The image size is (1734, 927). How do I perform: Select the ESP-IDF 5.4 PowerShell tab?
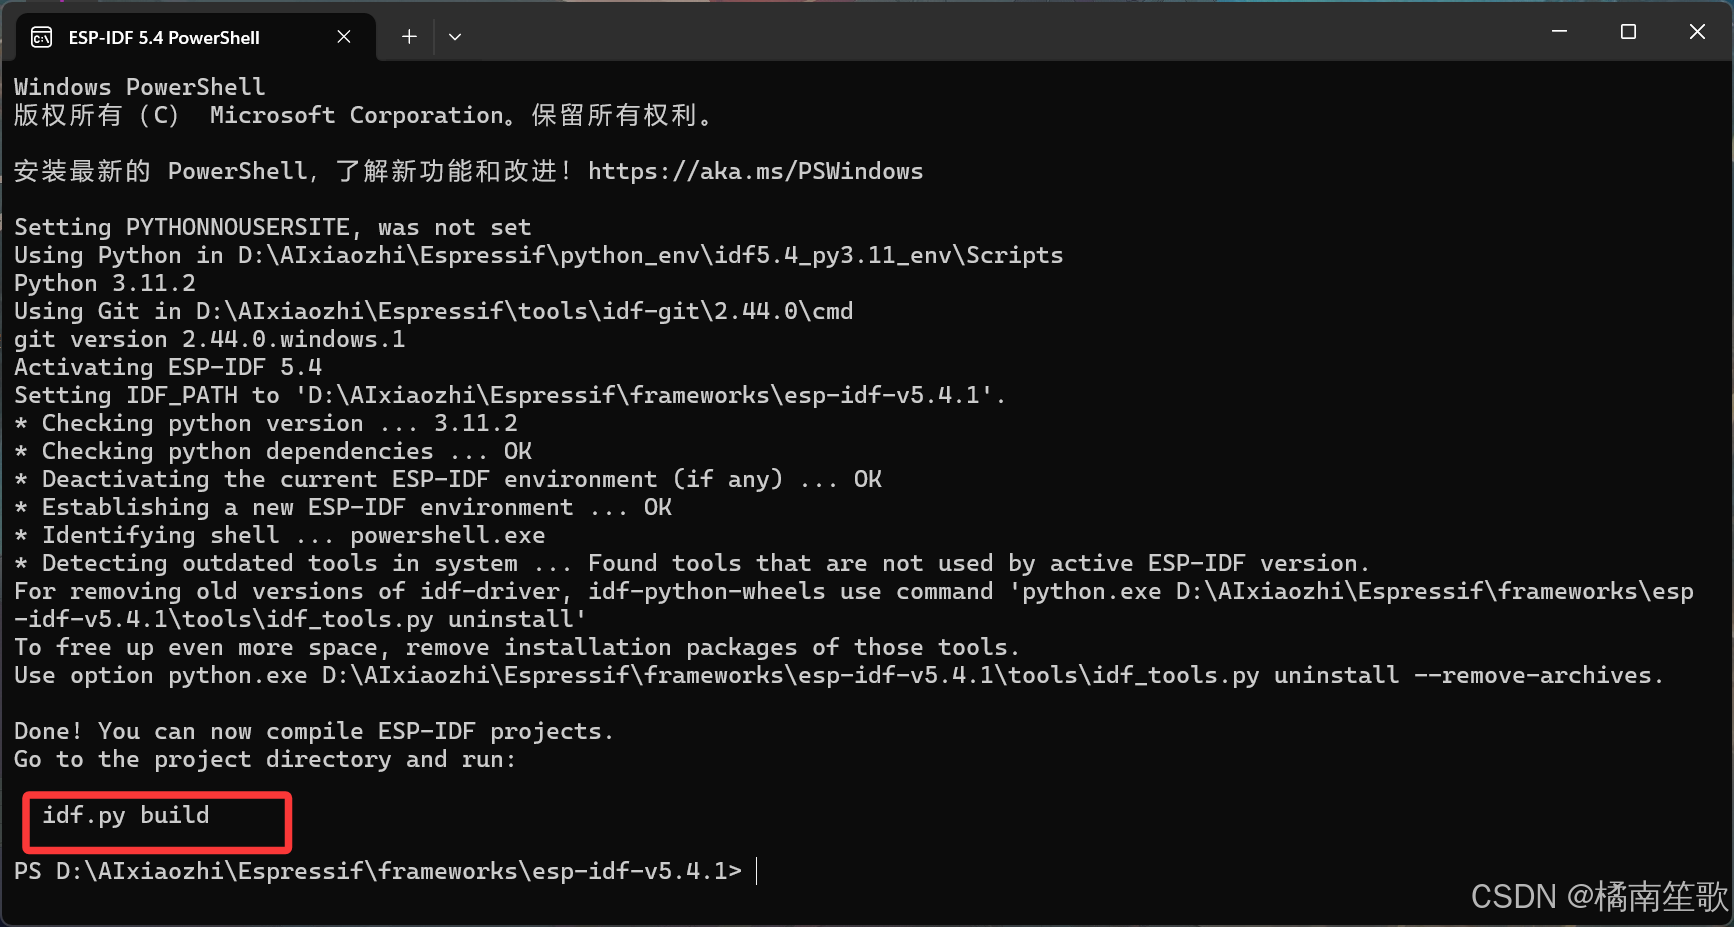pyautogui.click(x=164, y=38)
